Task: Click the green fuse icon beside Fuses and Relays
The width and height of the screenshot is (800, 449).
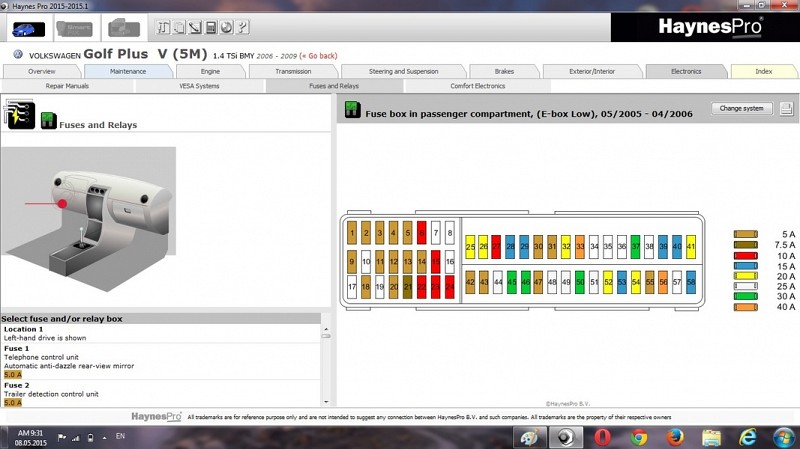Action: pyautogui.click(x=48, y=120)
